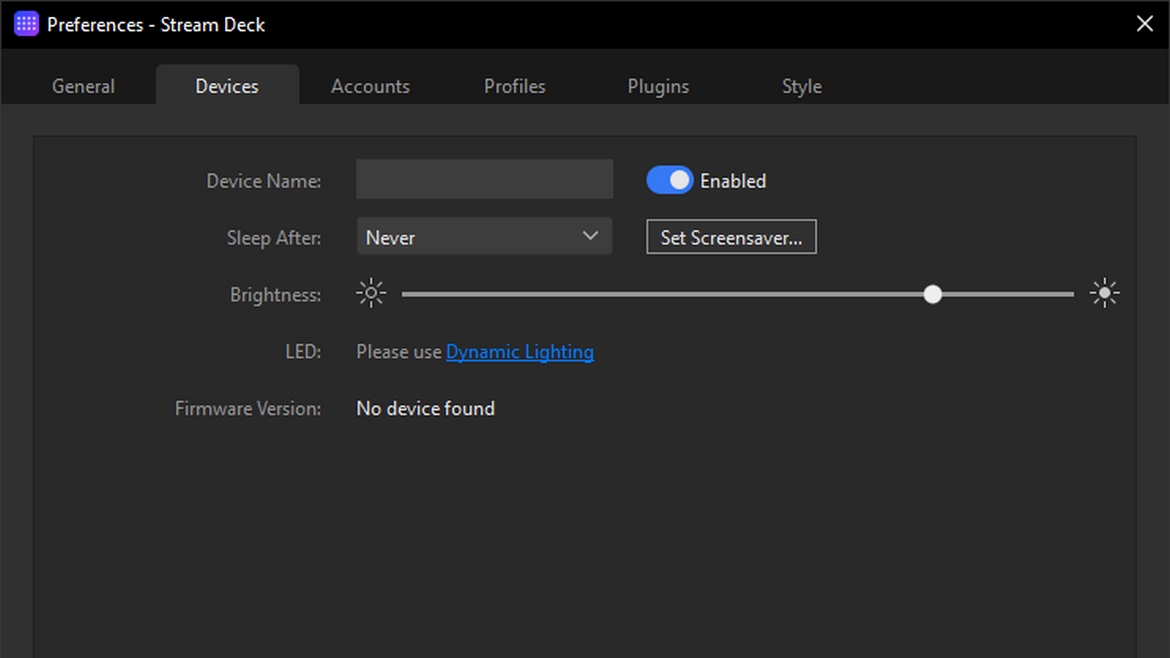
Task: Open the Style tab
Action: coord(801,86)
